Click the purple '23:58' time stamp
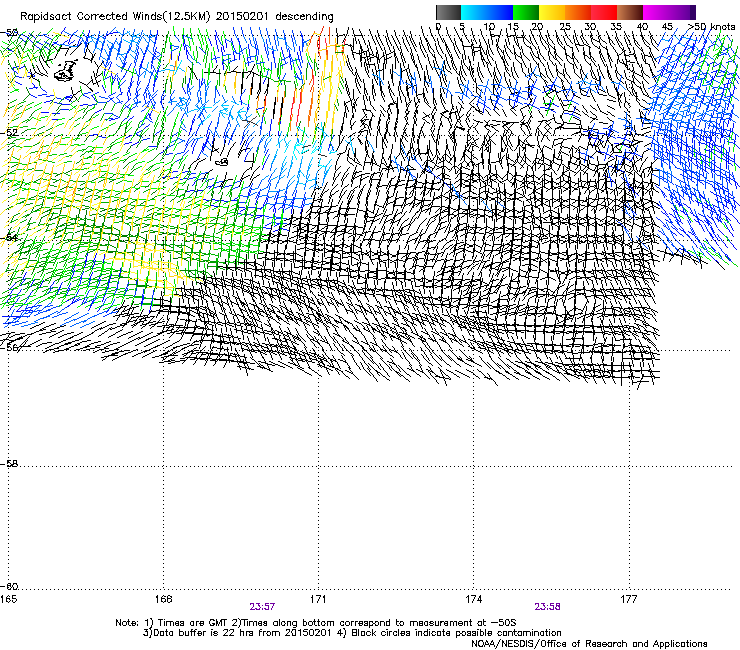 pos(547,607)
